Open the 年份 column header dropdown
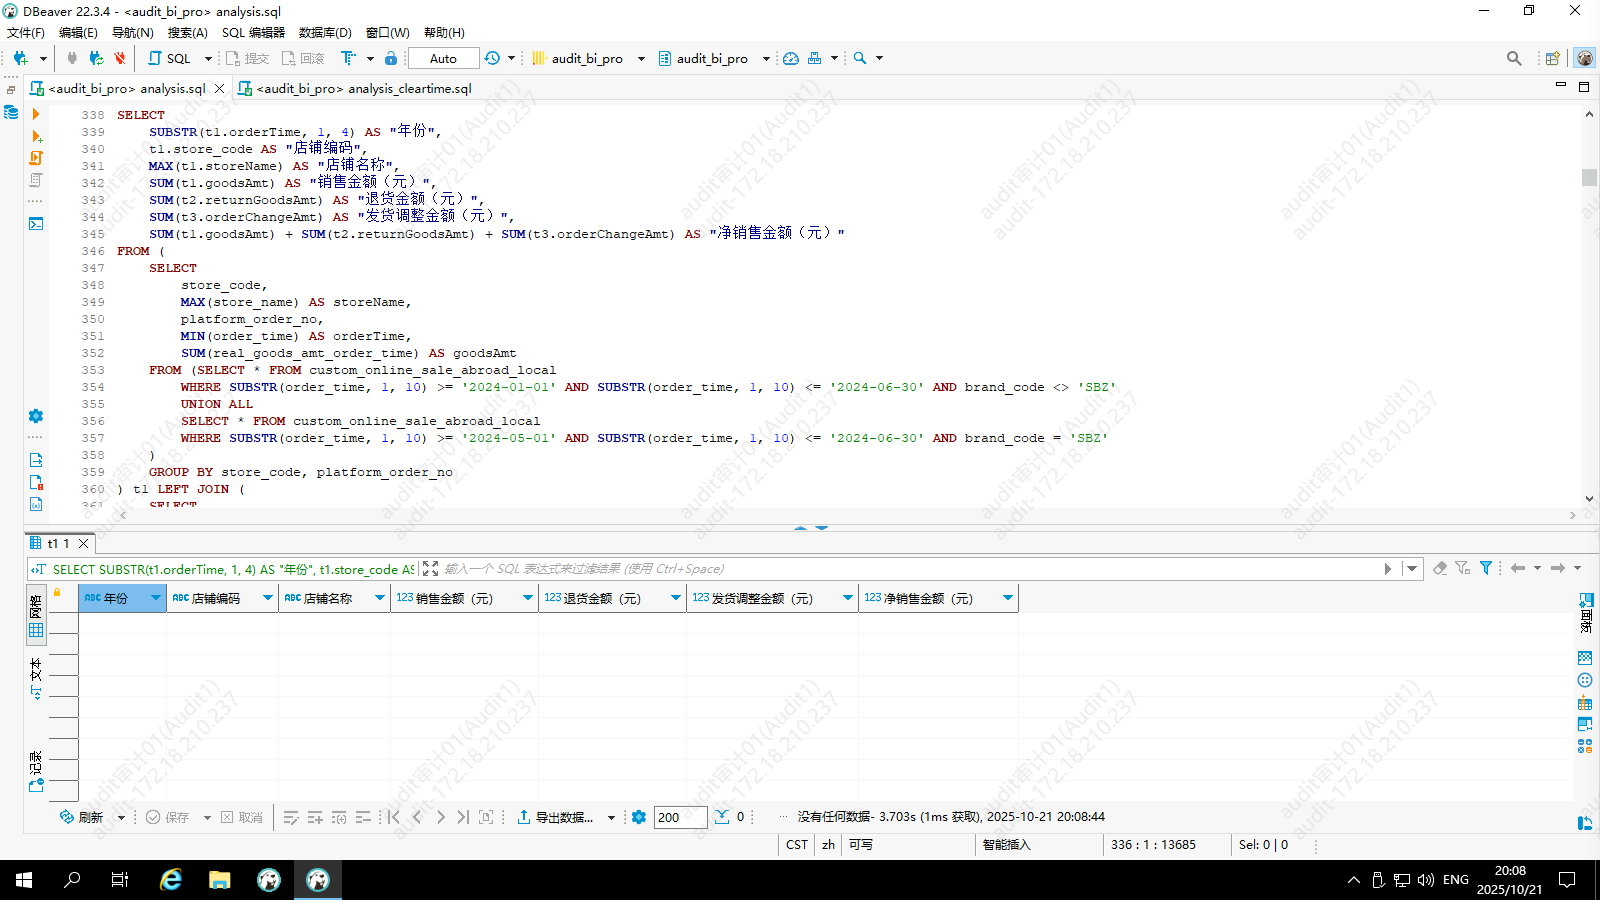This screenshot has height=900, width=1600. (155, 598)
